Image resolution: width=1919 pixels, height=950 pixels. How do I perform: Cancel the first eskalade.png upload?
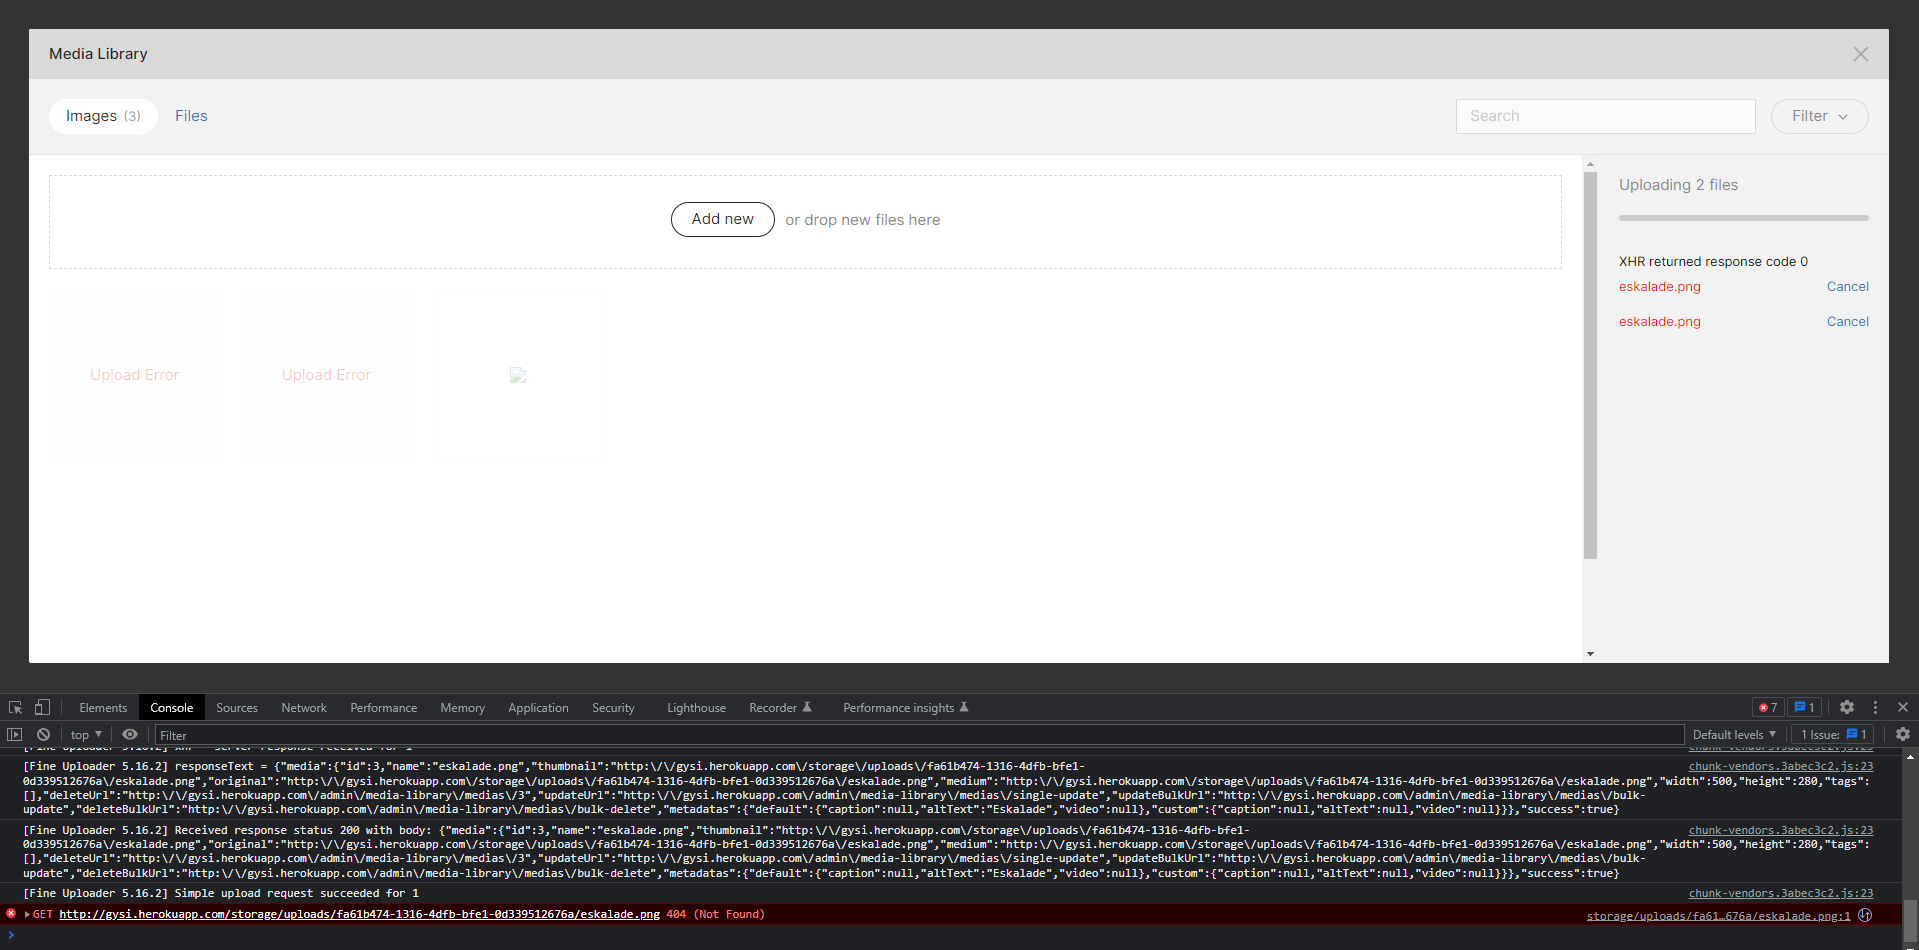click(x=1846, y=287)
